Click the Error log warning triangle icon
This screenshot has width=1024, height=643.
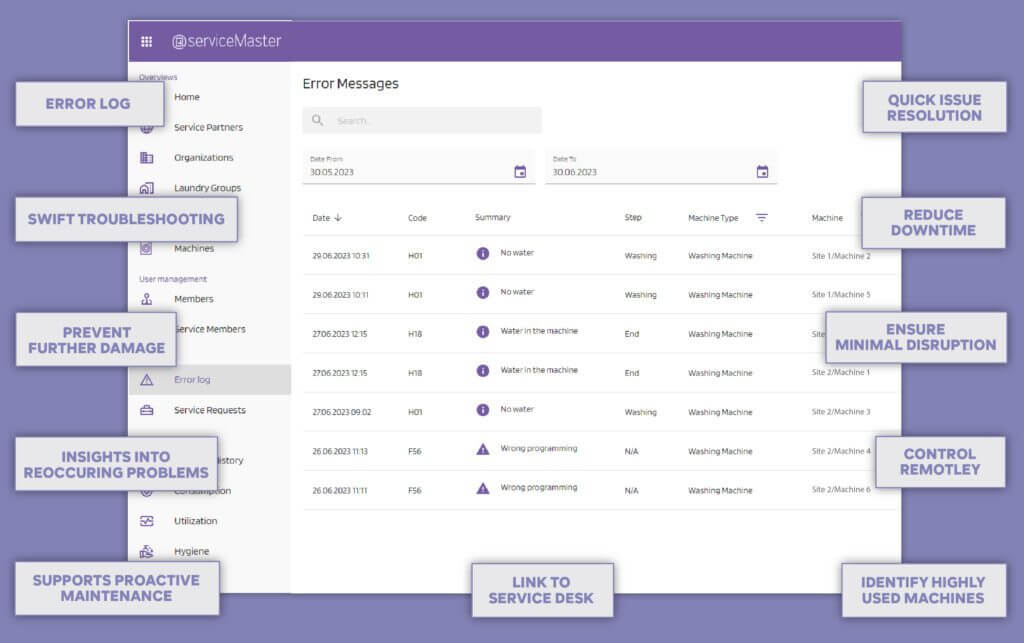(x=147, y=379)
